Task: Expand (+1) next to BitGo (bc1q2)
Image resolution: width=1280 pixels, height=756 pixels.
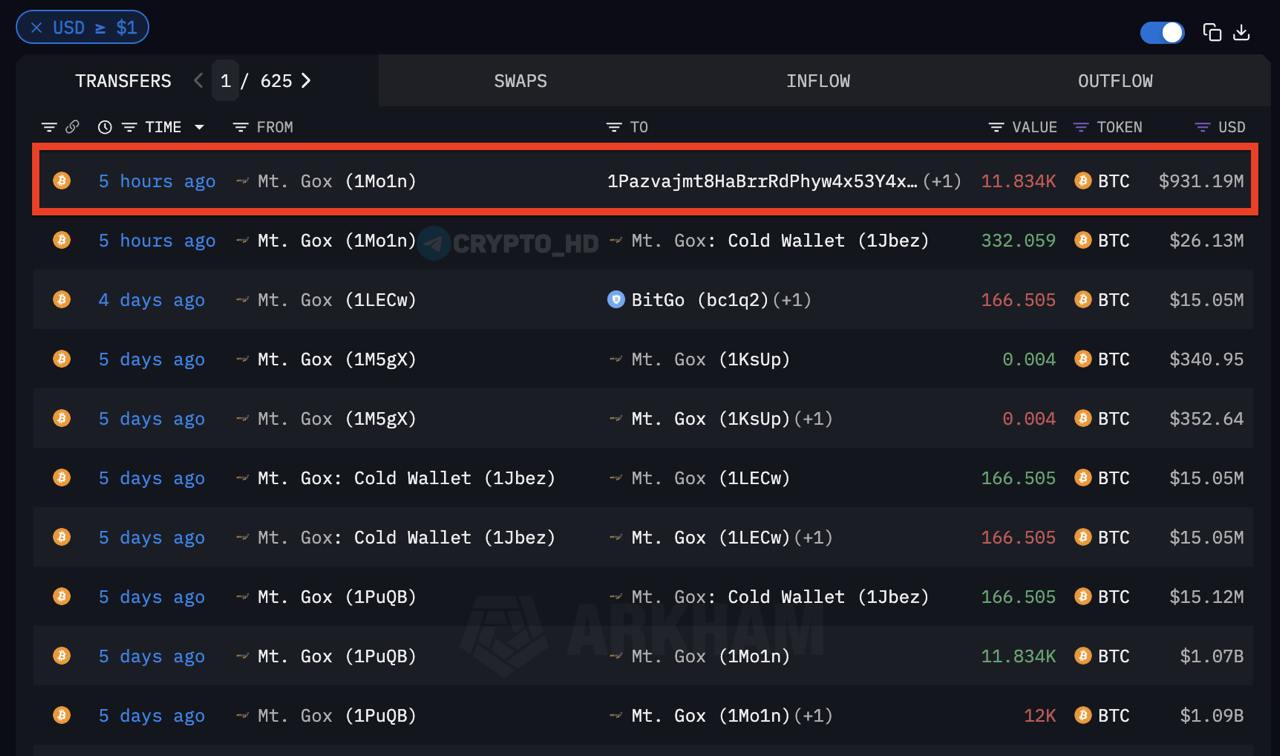Action: pyautogui.click(x=791, y=300)
